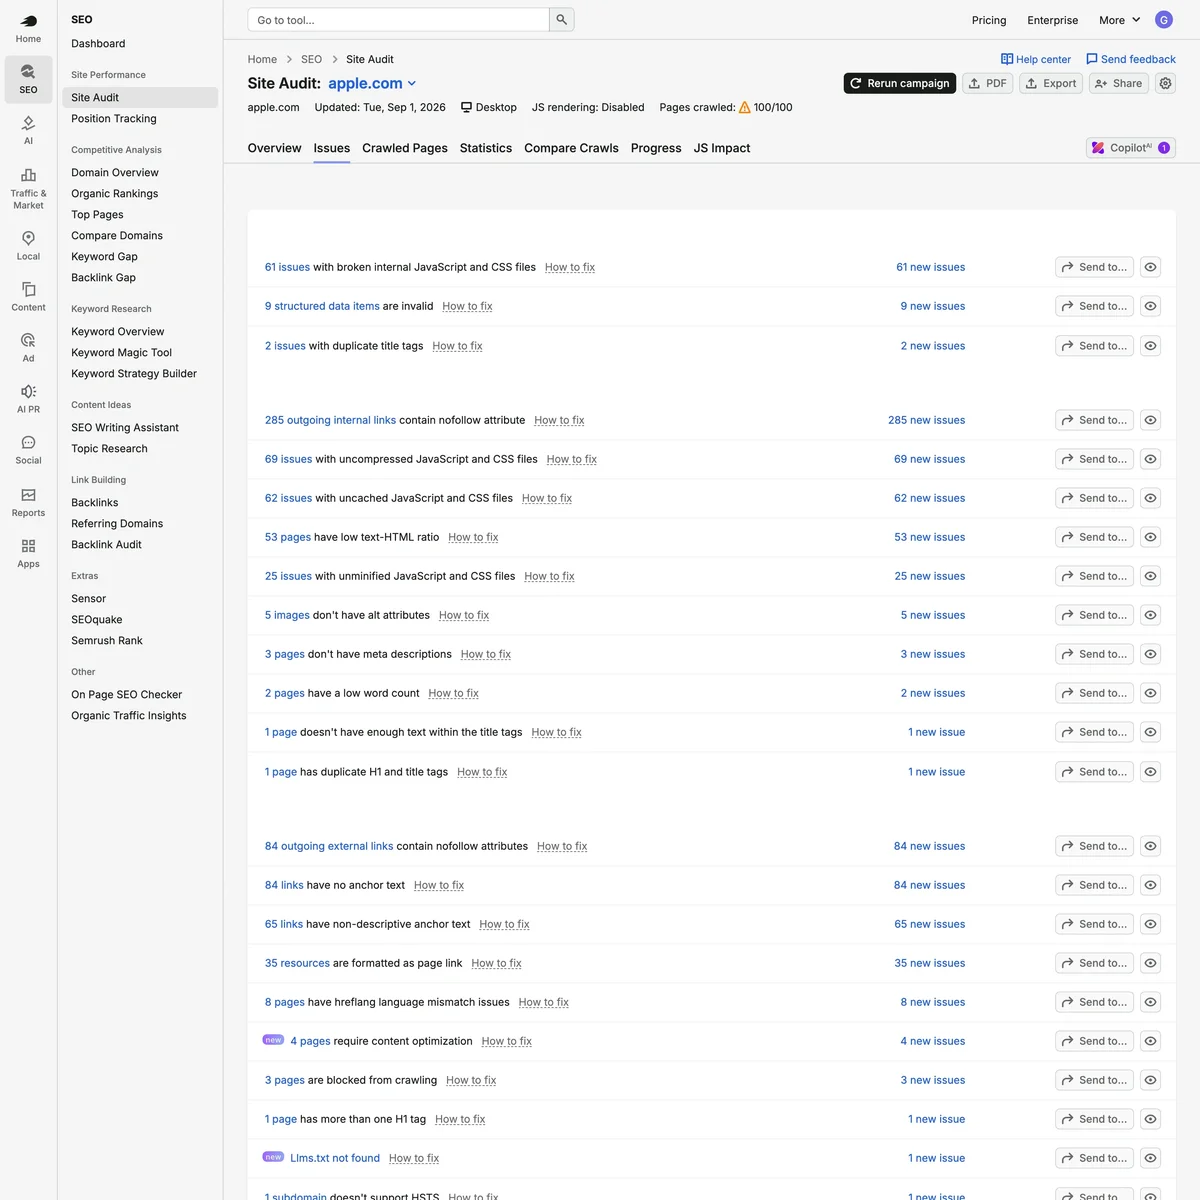The image size is (1200, 1200).
Task: Hide the duplicate title tags issue
Action: [1151, 346]
